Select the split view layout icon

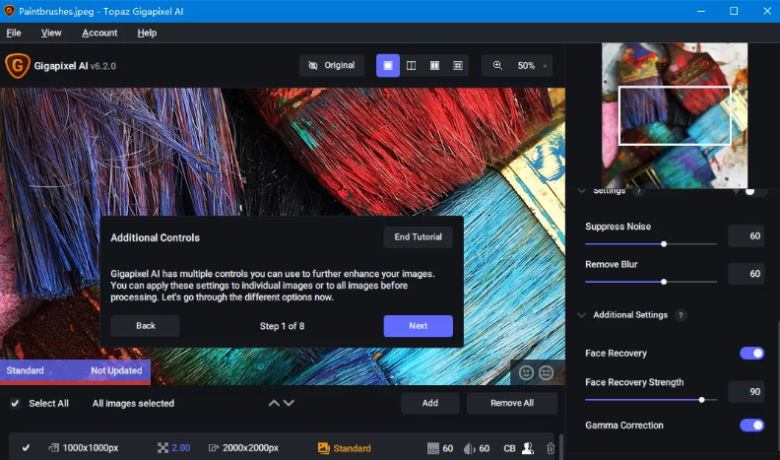411,65
